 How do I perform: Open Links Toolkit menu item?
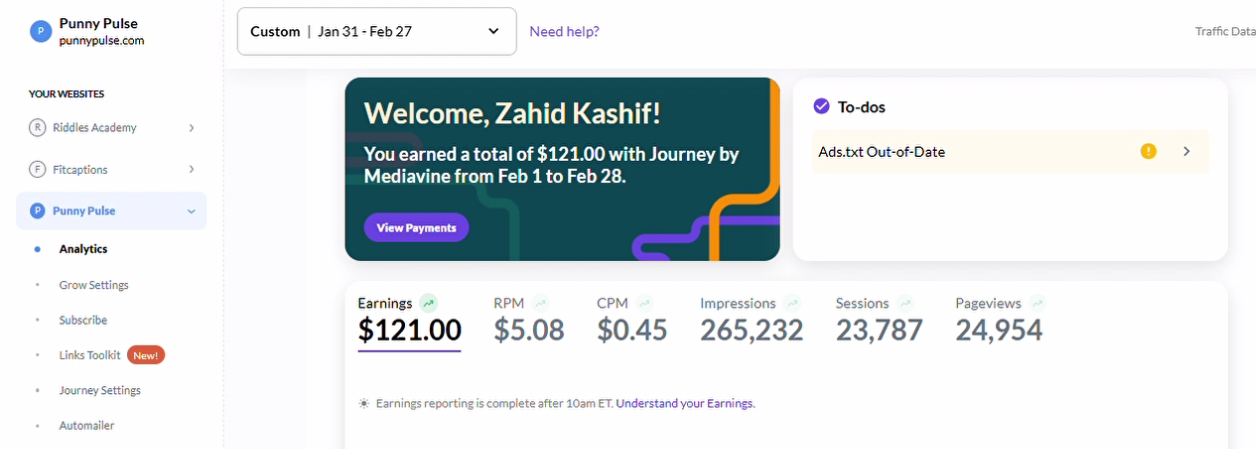coord(90,355)
